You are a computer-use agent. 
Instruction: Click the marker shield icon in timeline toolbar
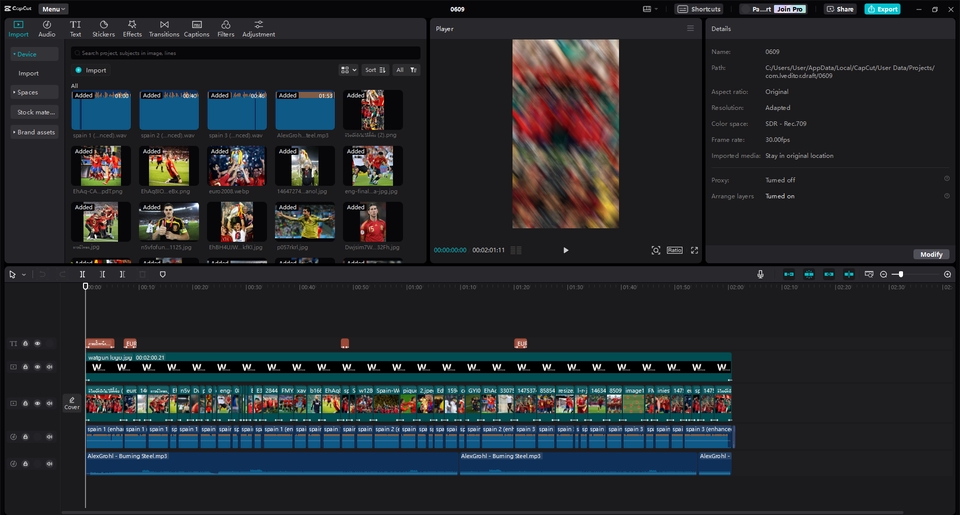pyautogui.click(x=163, y=274)
